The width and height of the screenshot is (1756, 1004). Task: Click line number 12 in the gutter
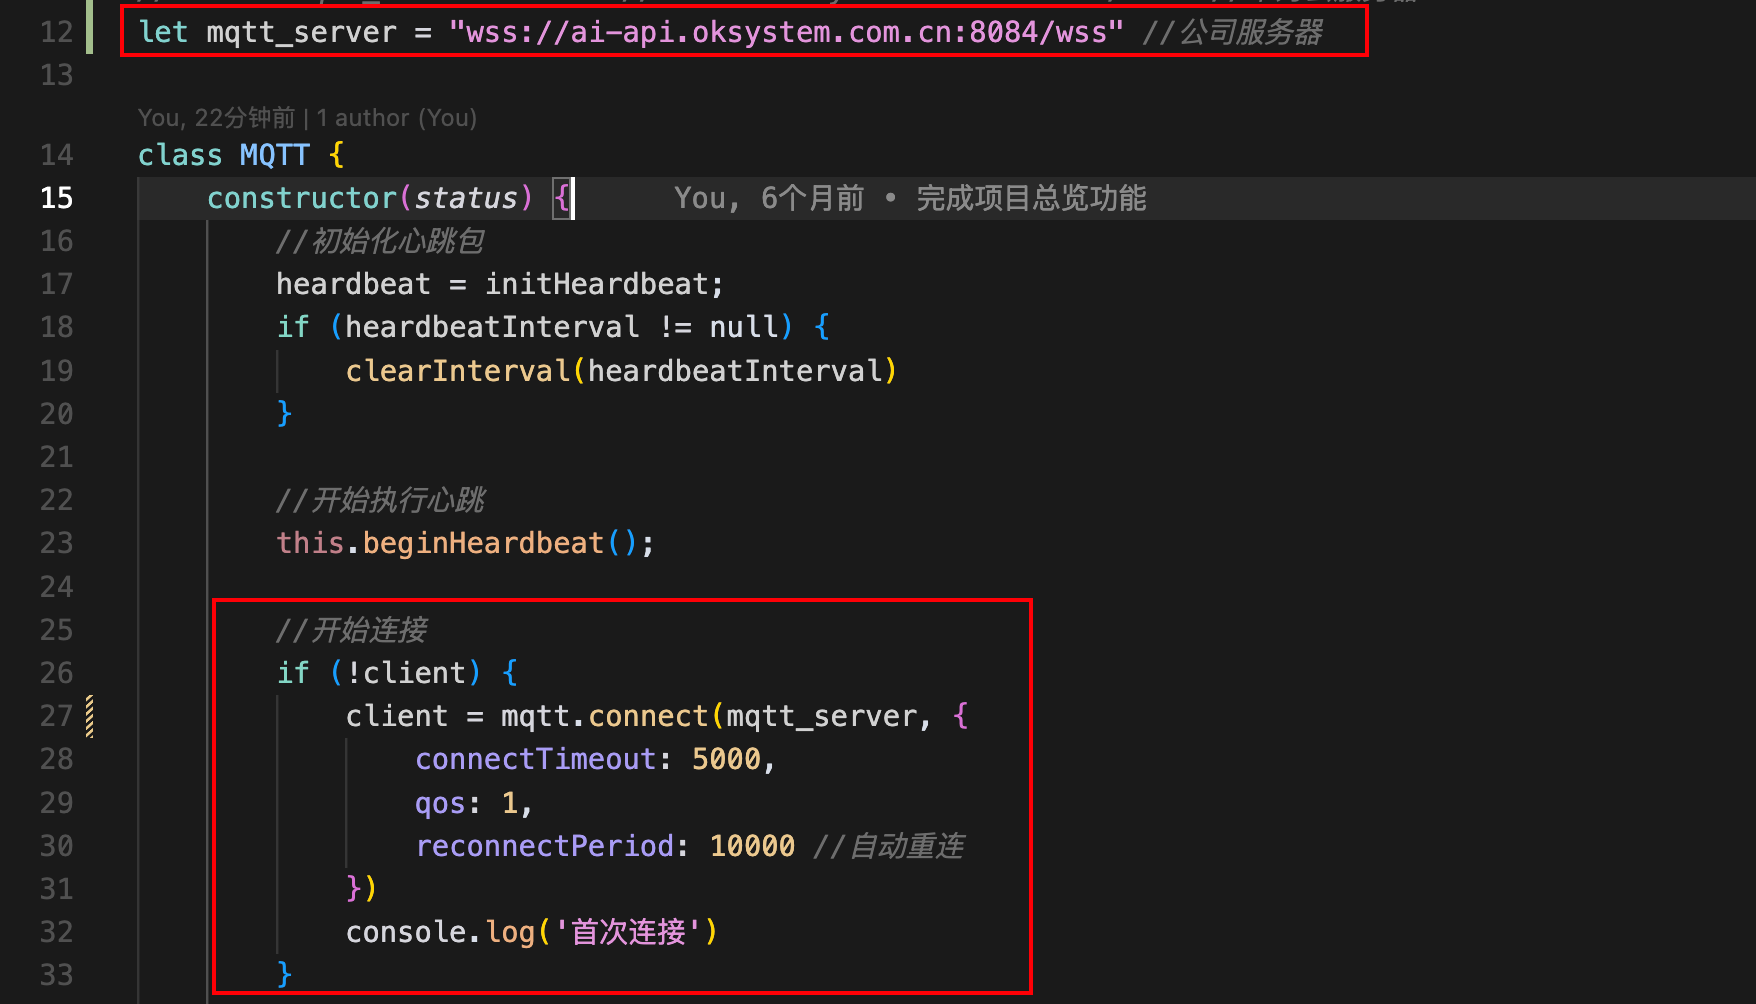click(56, 32)
